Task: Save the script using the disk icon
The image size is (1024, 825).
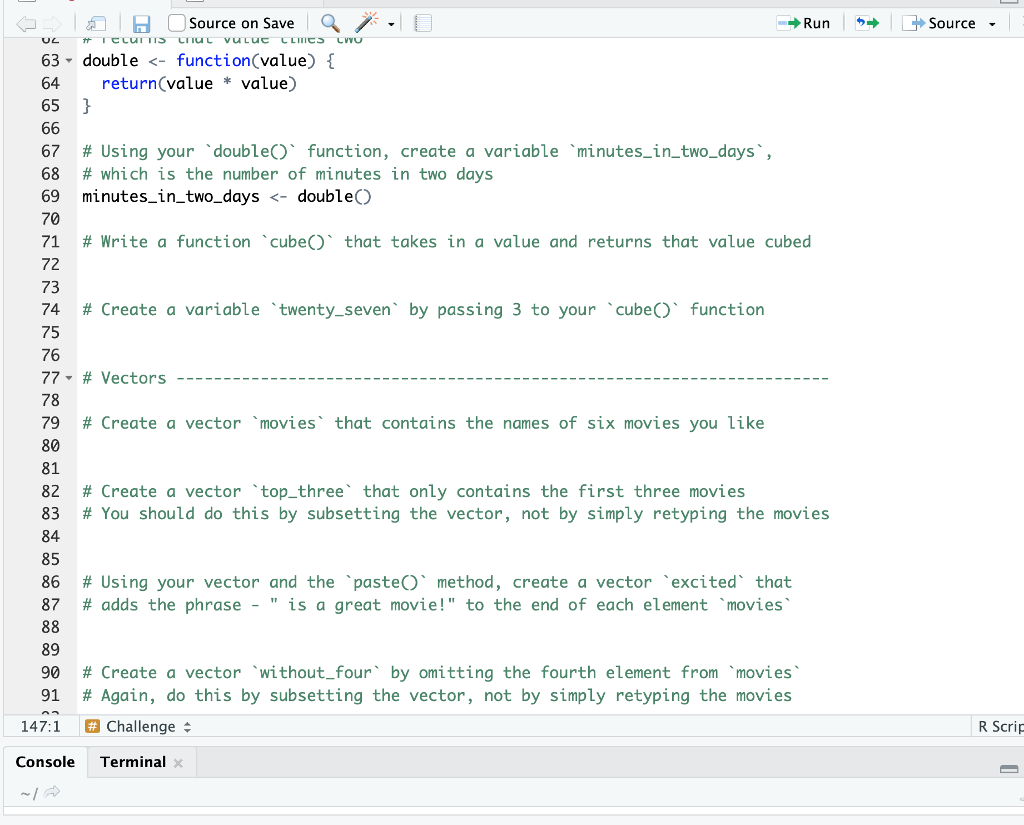Action: coord(139,22)
